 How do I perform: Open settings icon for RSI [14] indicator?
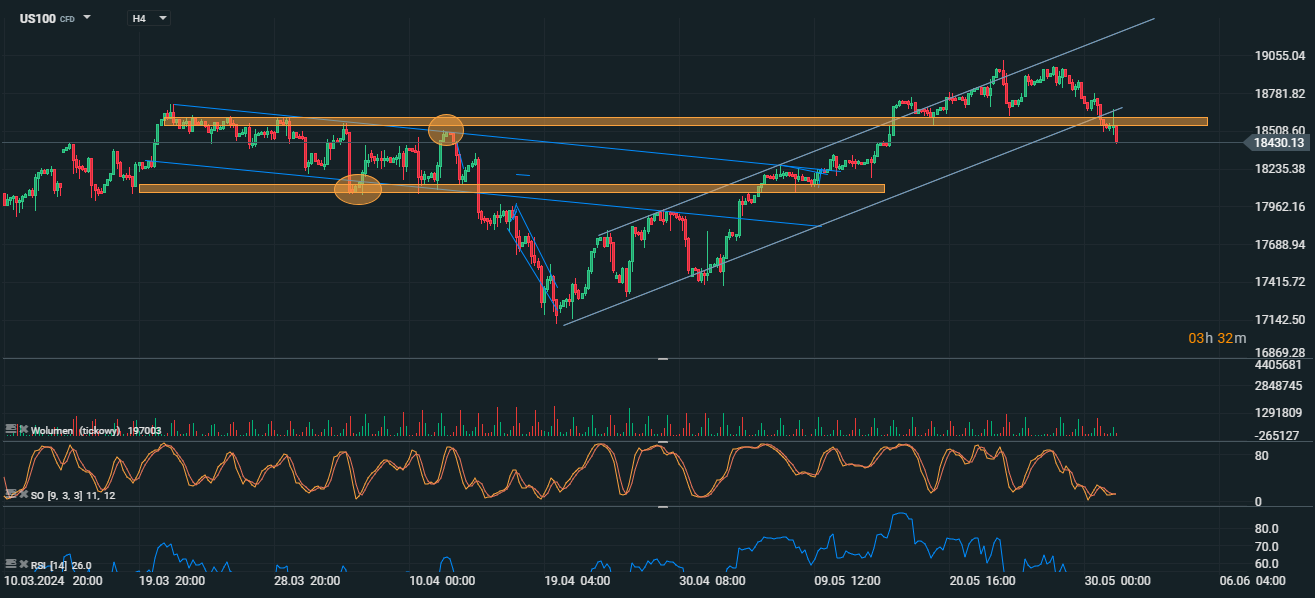pos(11,565)
